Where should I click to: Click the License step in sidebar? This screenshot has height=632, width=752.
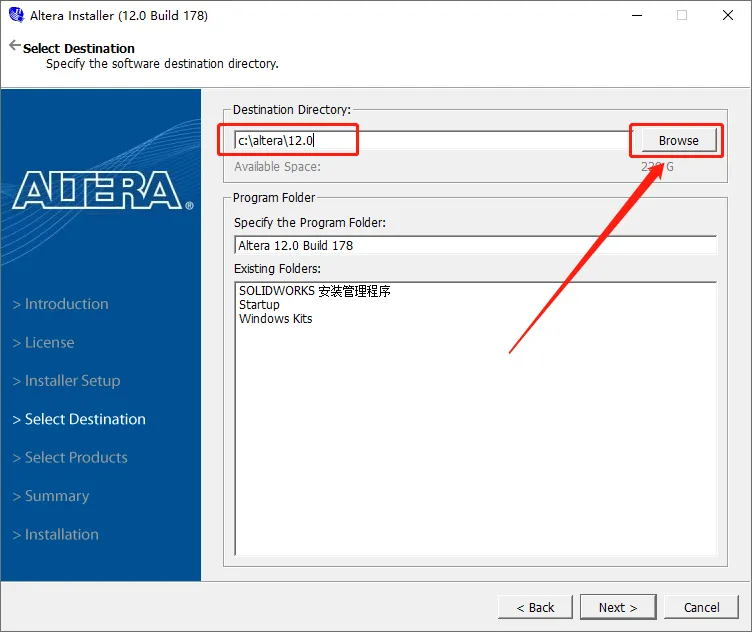(43, 342)
